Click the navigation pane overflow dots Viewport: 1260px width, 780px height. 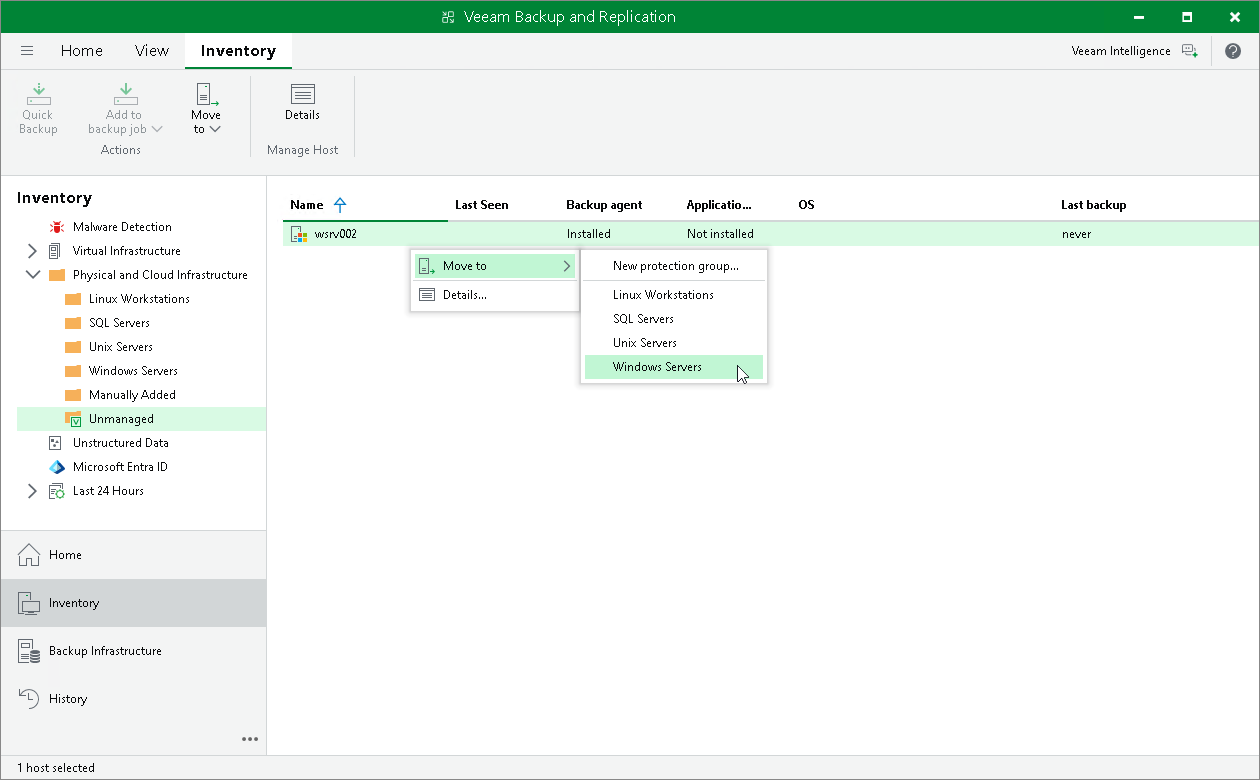point(250,739)
